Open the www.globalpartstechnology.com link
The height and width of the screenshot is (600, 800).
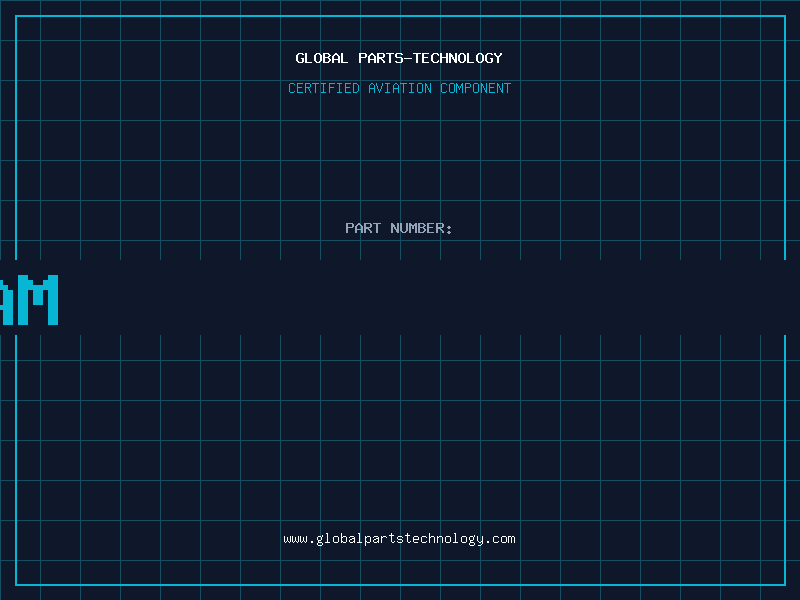click(x=399, y=539)
